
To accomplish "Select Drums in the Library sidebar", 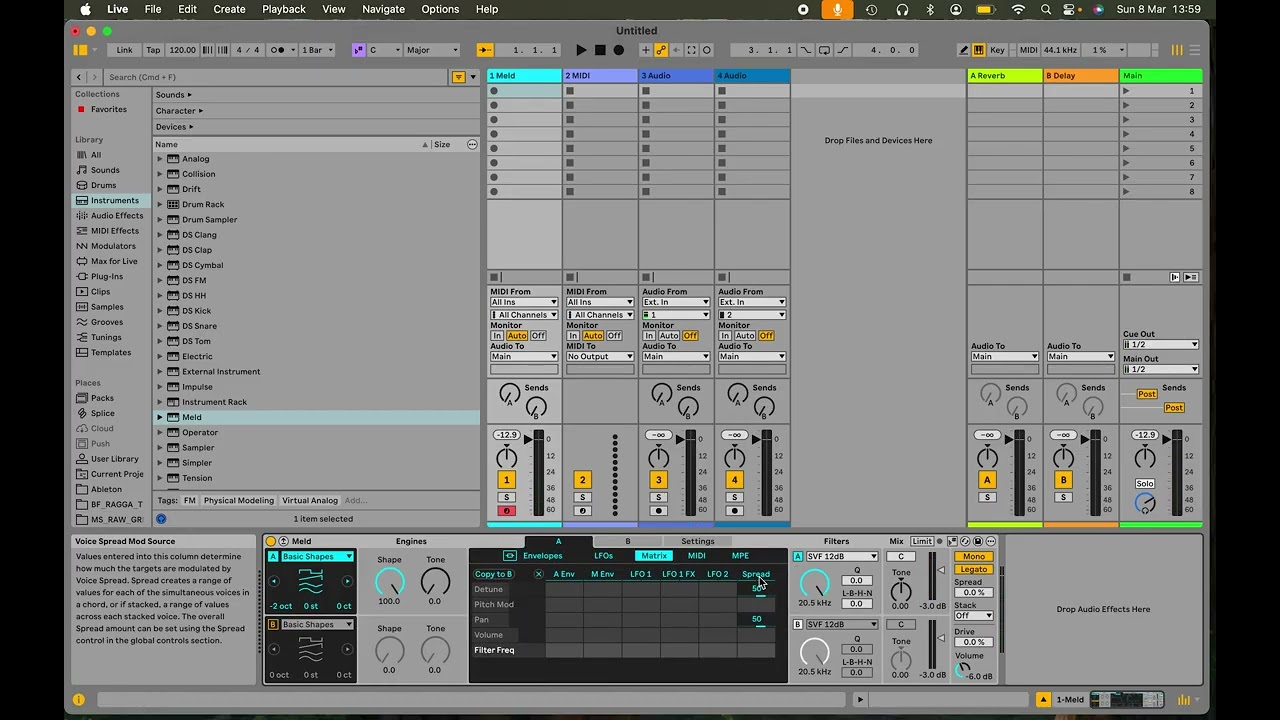I will tap(103, 185).
